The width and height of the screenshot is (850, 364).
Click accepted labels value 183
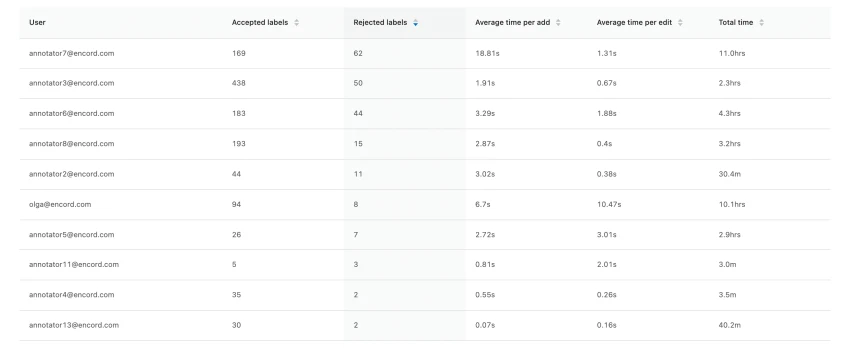click(x=239, y=113)
